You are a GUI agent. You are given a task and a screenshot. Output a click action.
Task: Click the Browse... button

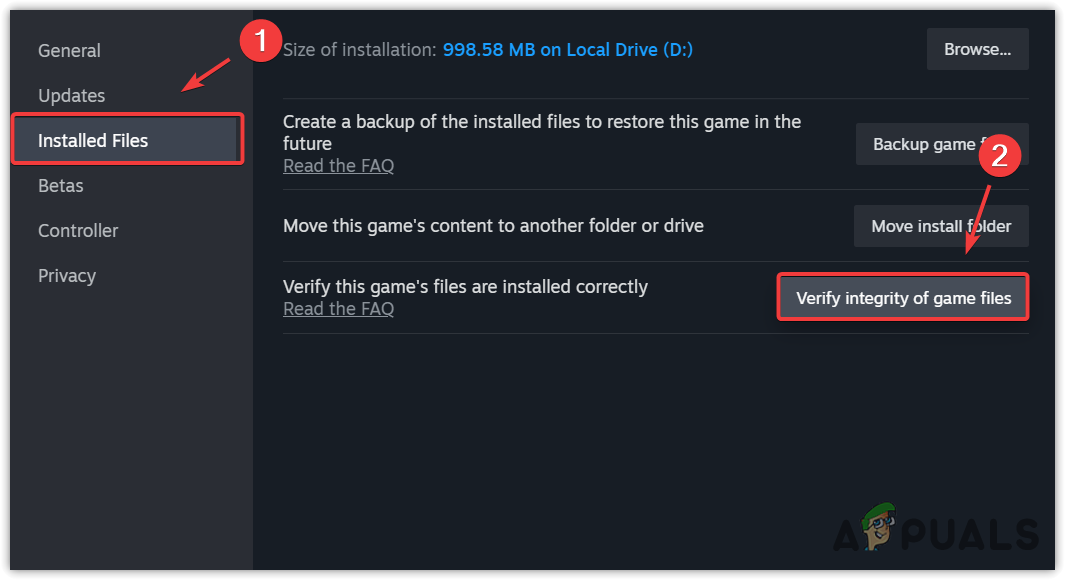[x=977, y=49]
